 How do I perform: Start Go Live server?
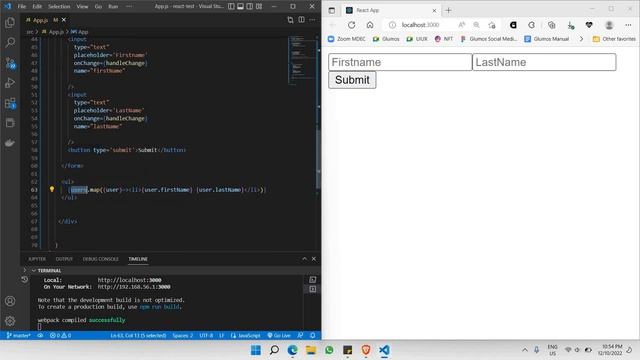[x=279, y=336]
